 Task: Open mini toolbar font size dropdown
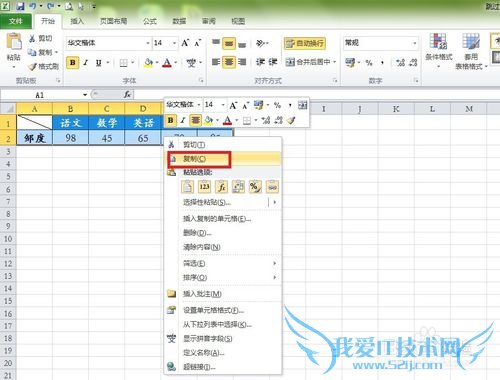coord(223,105)
